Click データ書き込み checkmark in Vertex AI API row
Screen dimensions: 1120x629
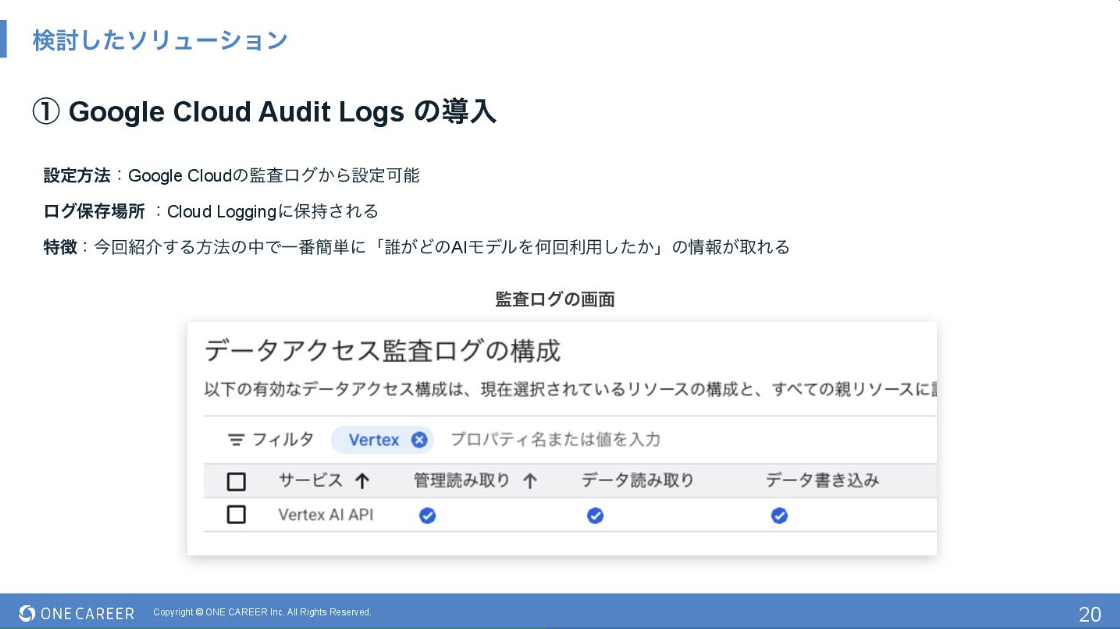[x=779, y=516]
